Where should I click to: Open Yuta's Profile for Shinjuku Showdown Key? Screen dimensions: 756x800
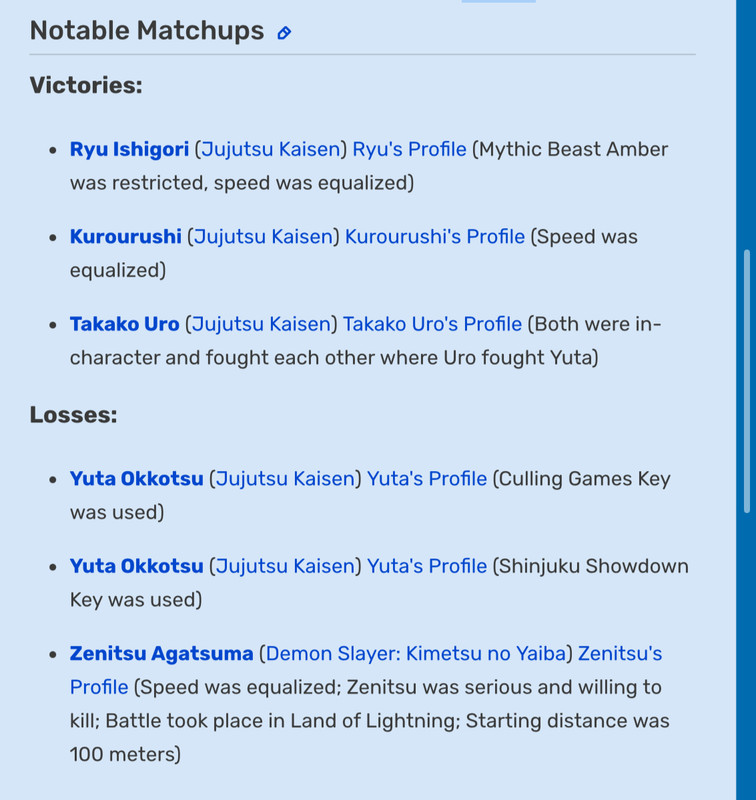[427, 566]
